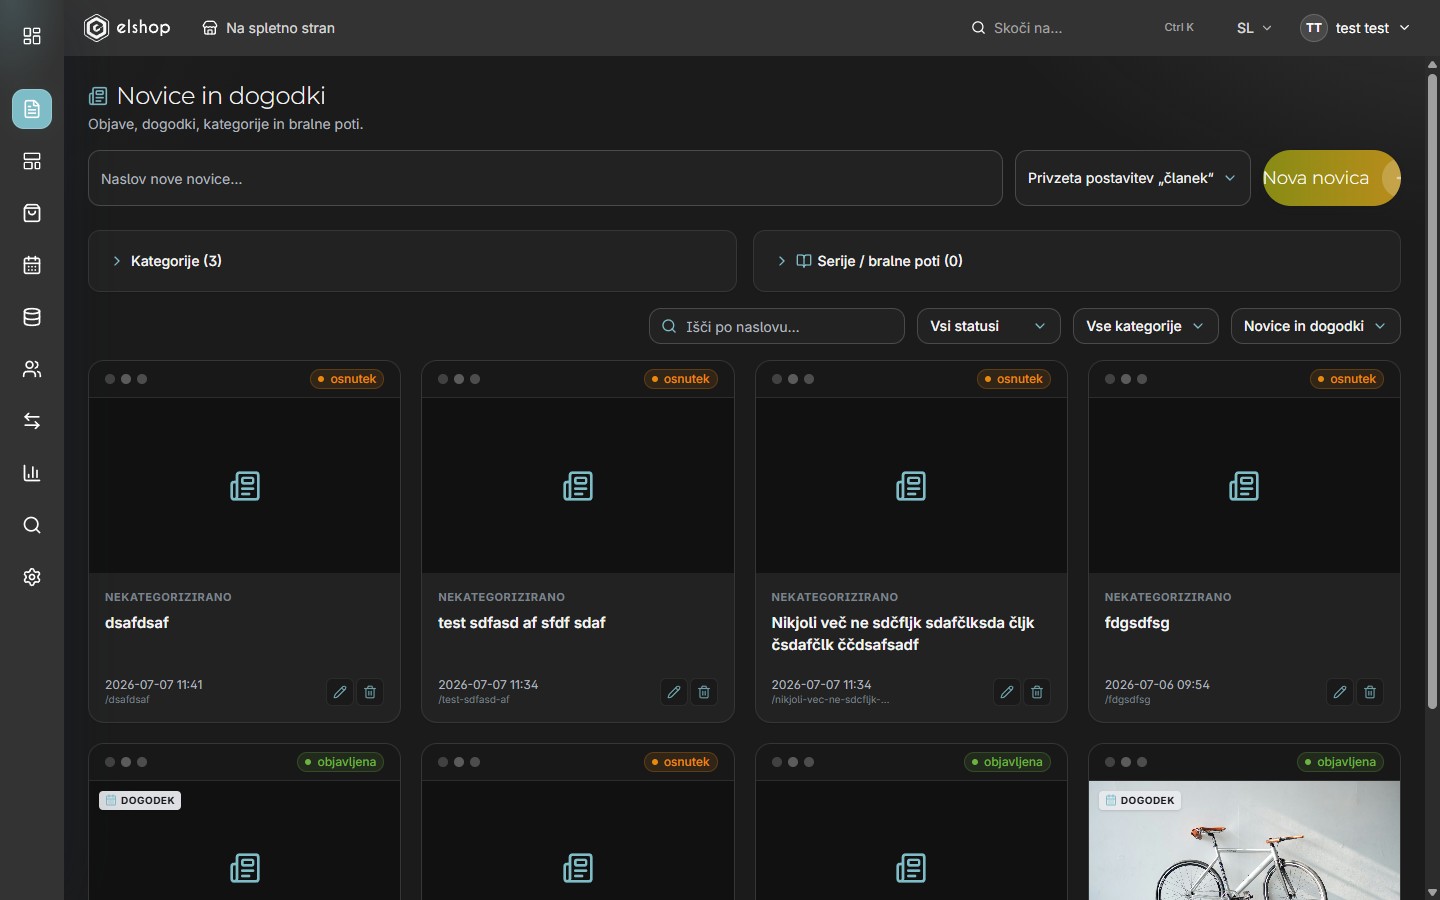Expand the Serije / bralne poti (0) section
The image size is (1440, 900).
(x=1076, y=261)
